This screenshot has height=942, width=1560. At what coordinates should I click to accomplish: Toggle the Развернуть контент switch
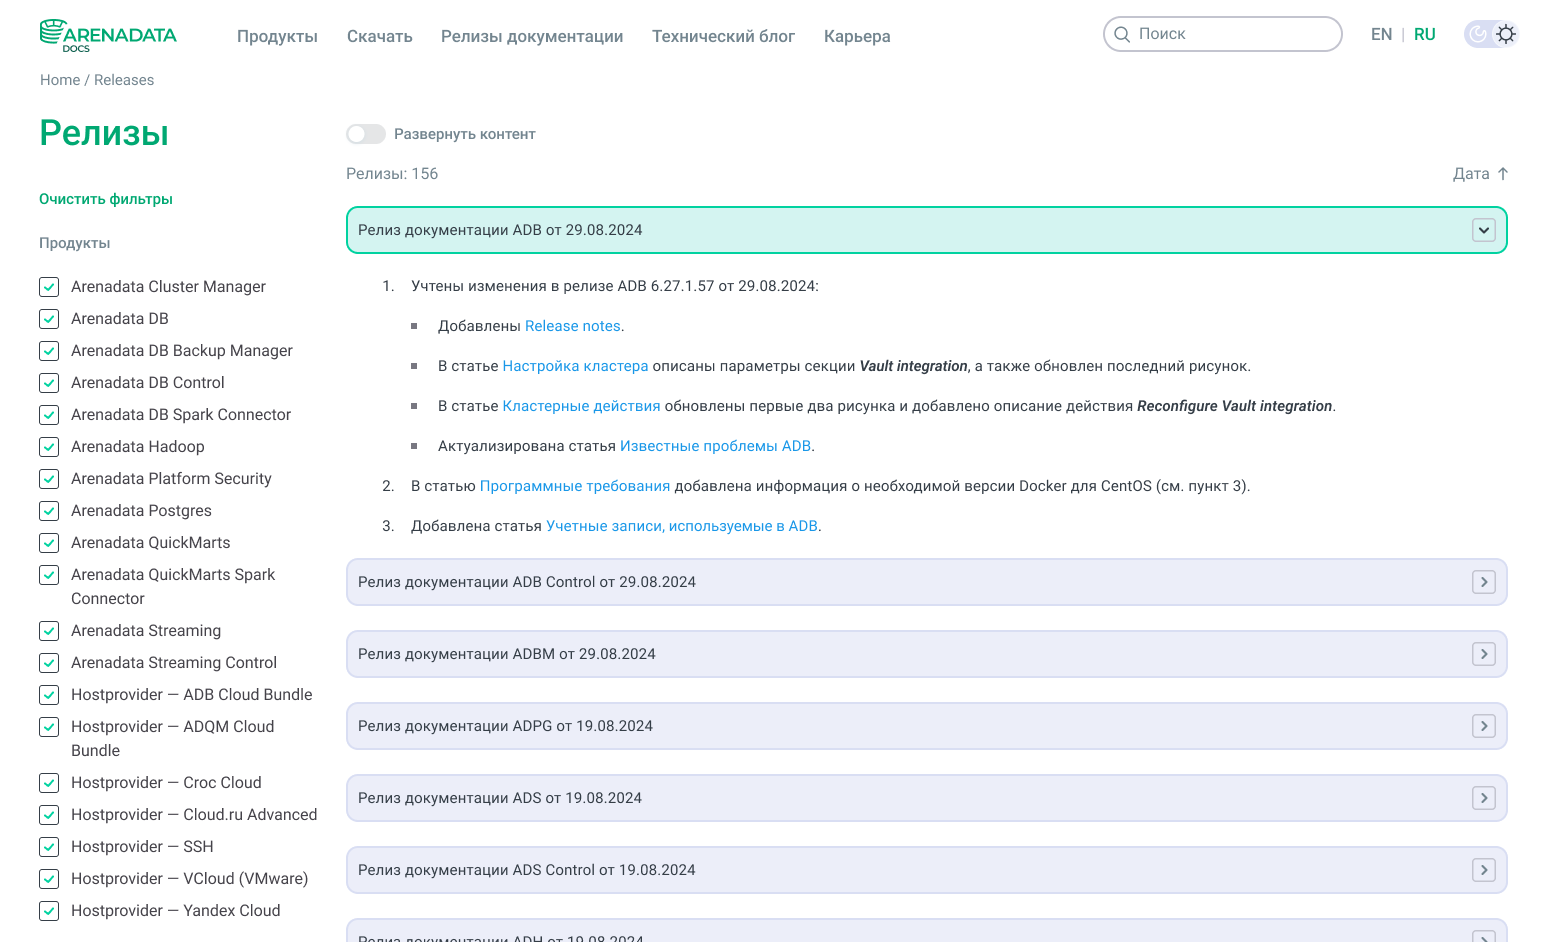[366, 134]
